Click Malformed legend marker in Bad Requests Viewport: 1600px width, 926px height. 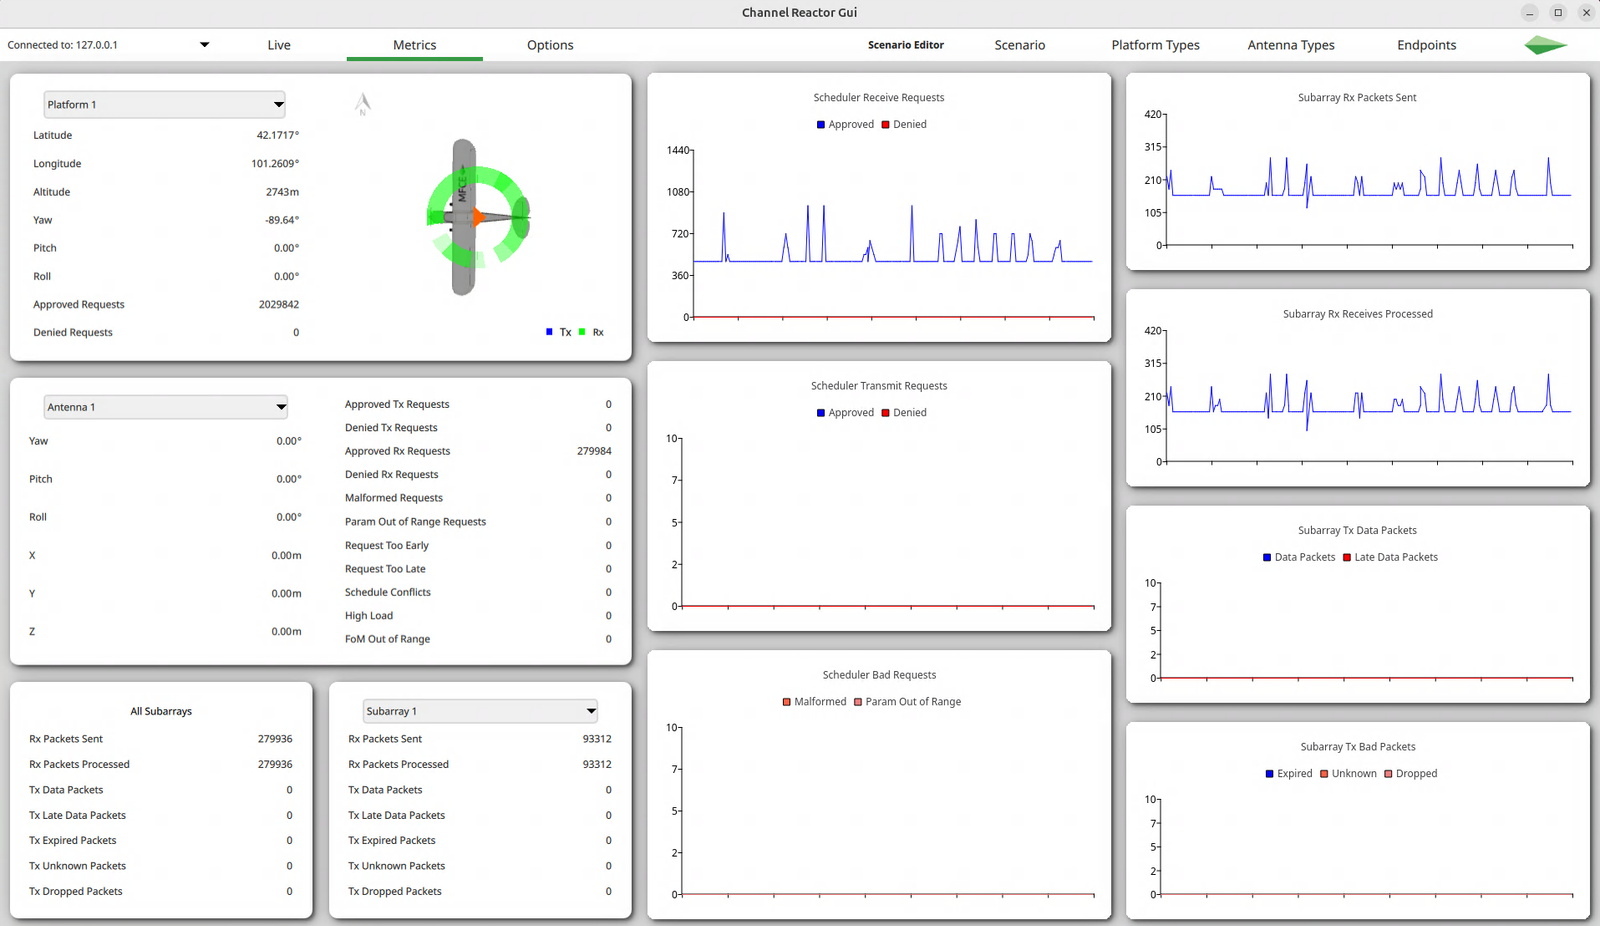787,702
